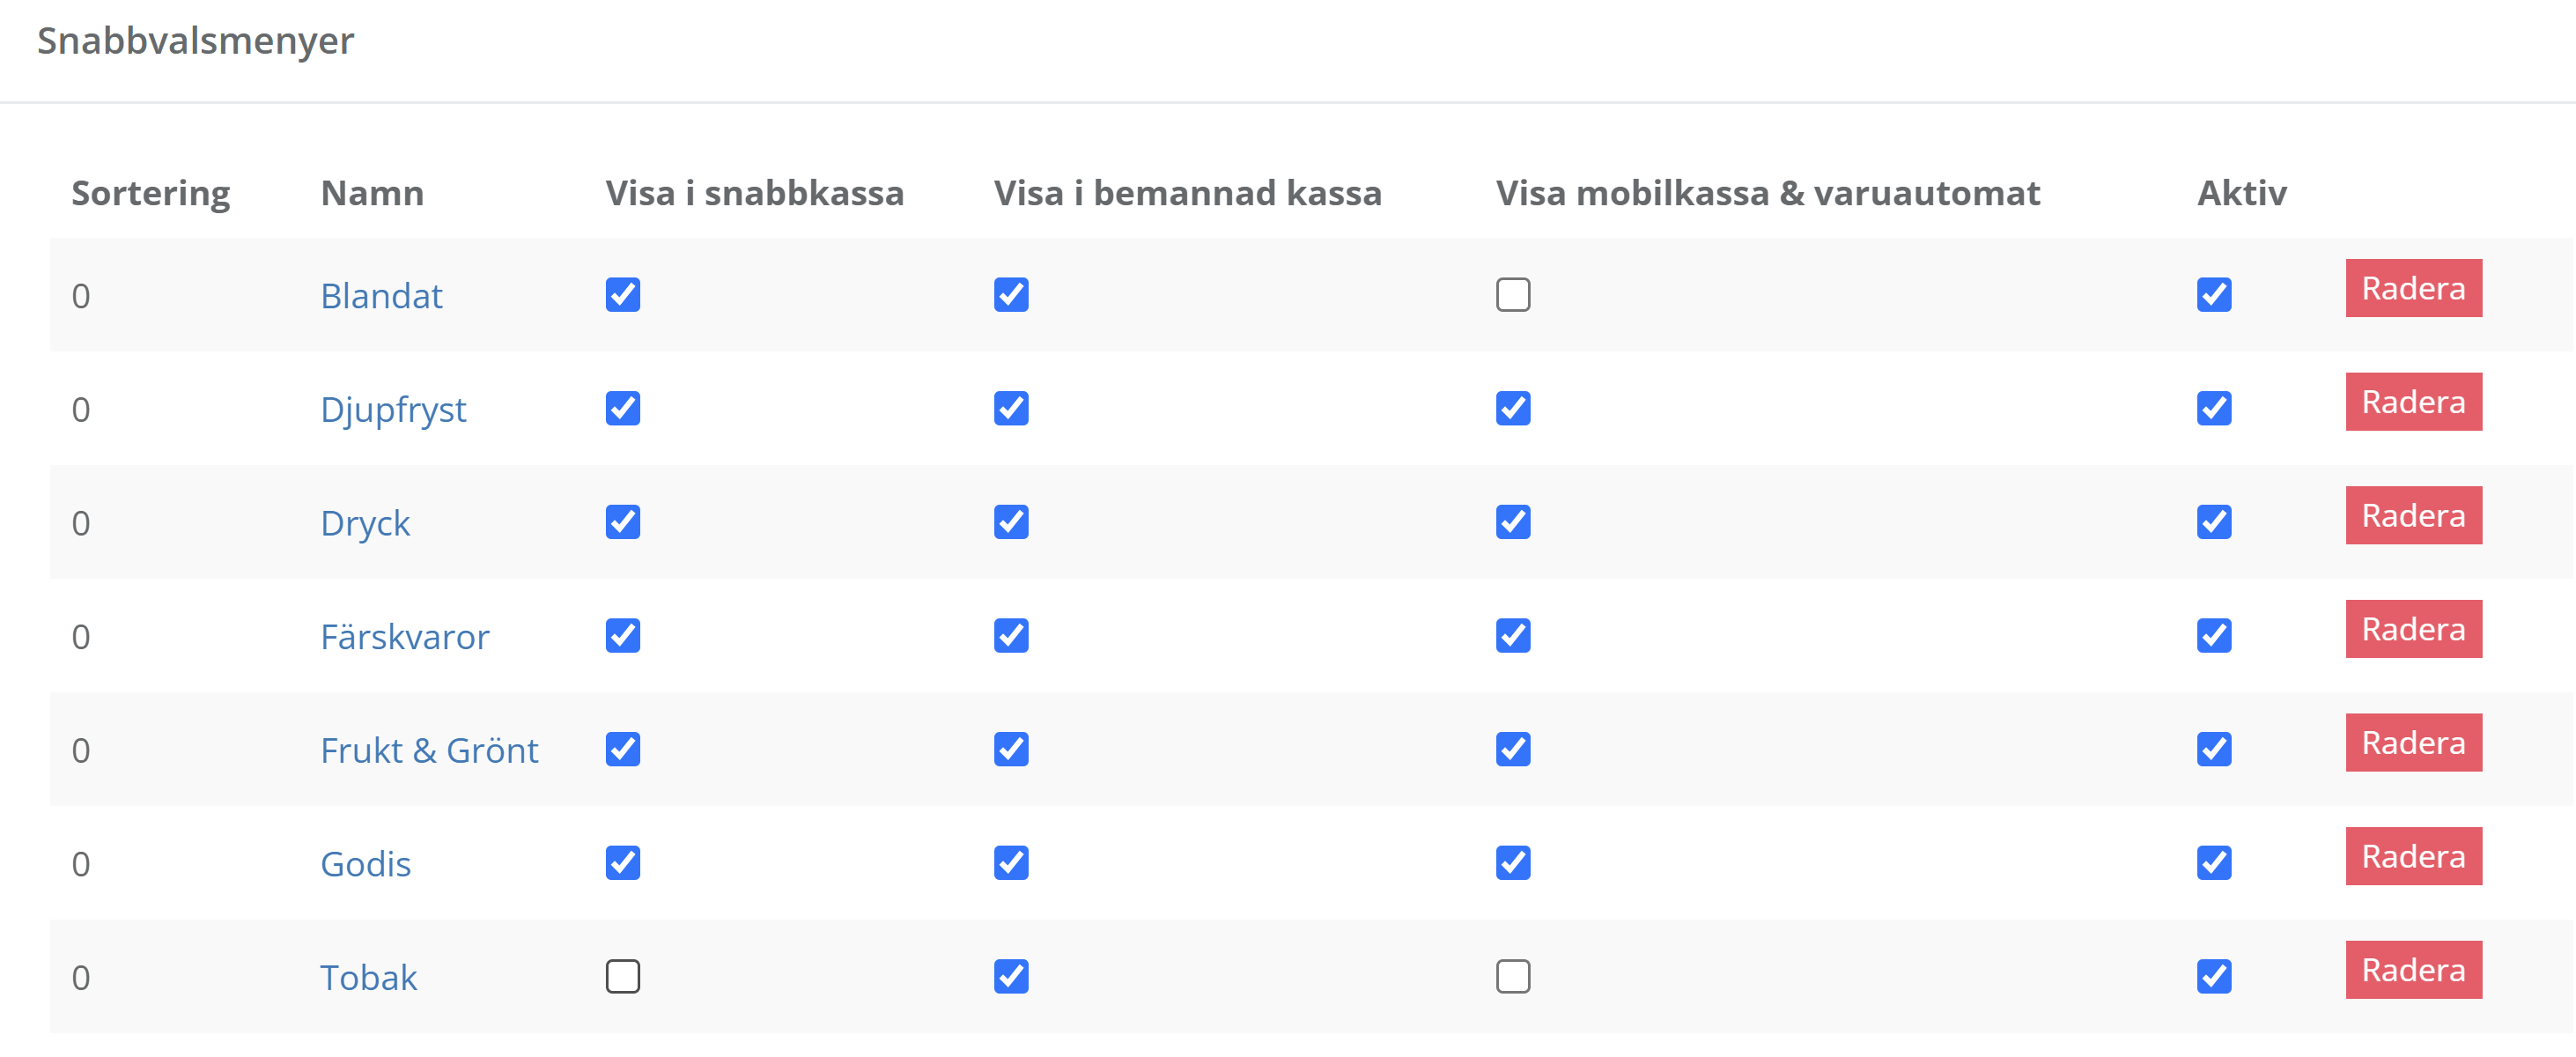Image resolution: width=2576 pixels, height=1057 pixels.
Task: Disable bemannad kassa for Dryck
Action: pos(1010,522)
